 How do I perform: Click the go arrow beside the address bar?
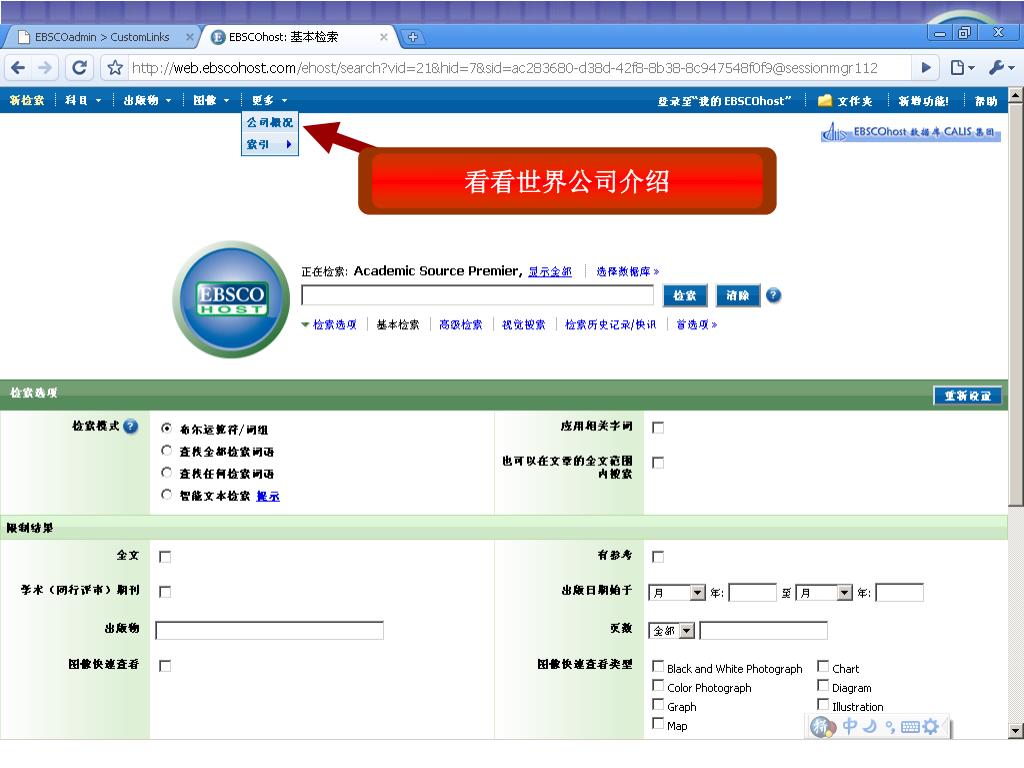(926, 67)
